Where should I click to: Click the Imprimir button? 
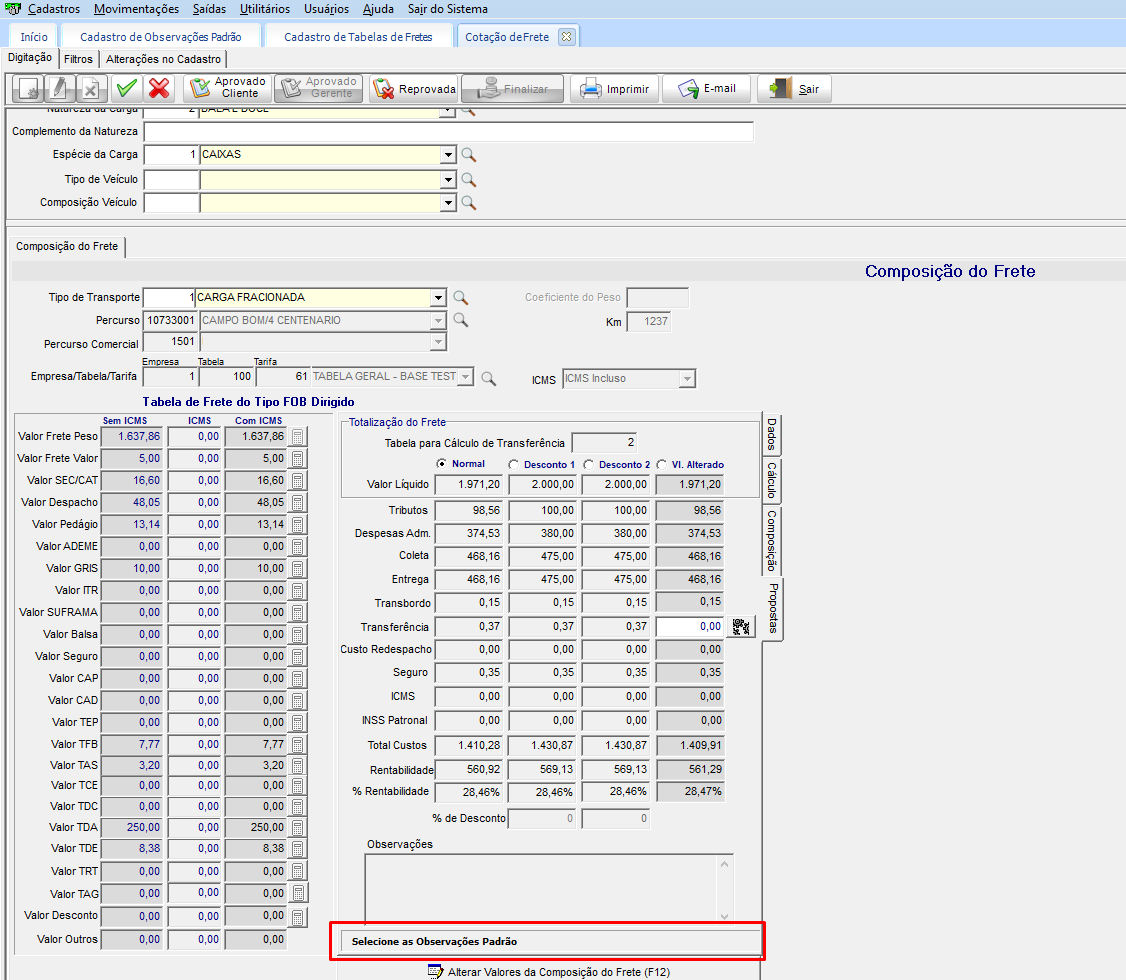point(615,89)
